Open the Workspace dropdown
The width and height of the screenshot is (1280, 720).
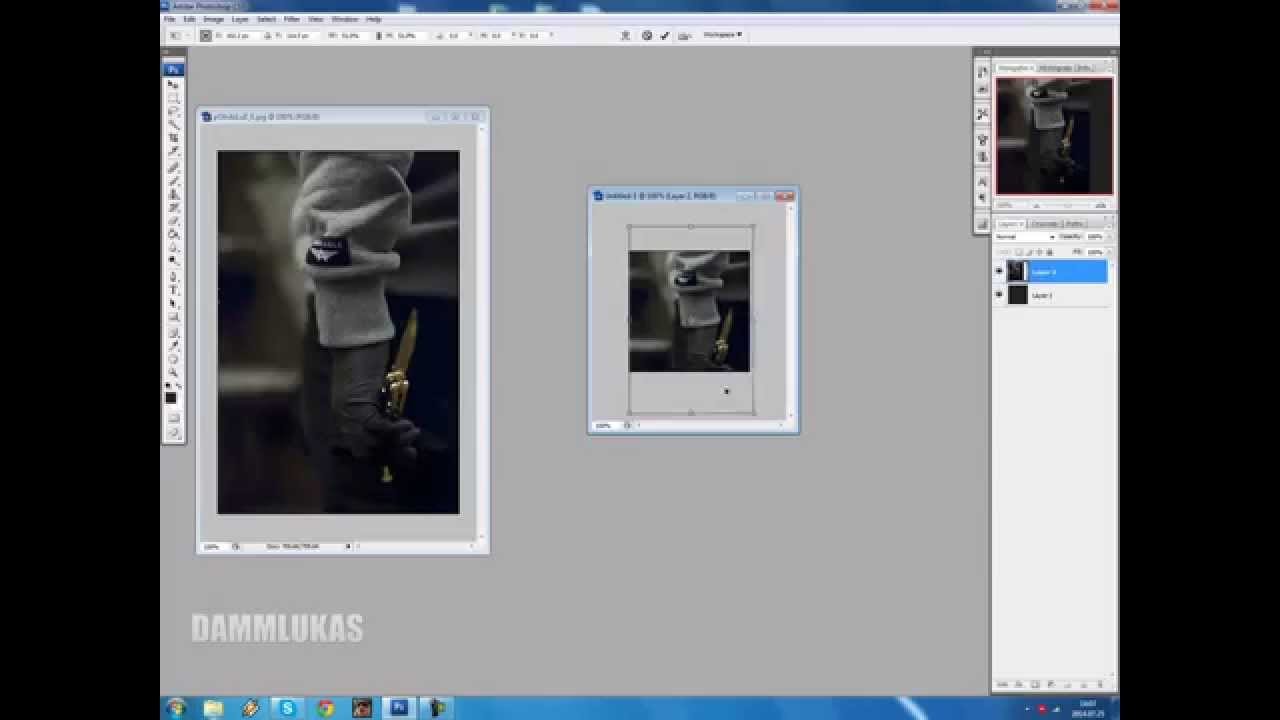pos(722,35)
